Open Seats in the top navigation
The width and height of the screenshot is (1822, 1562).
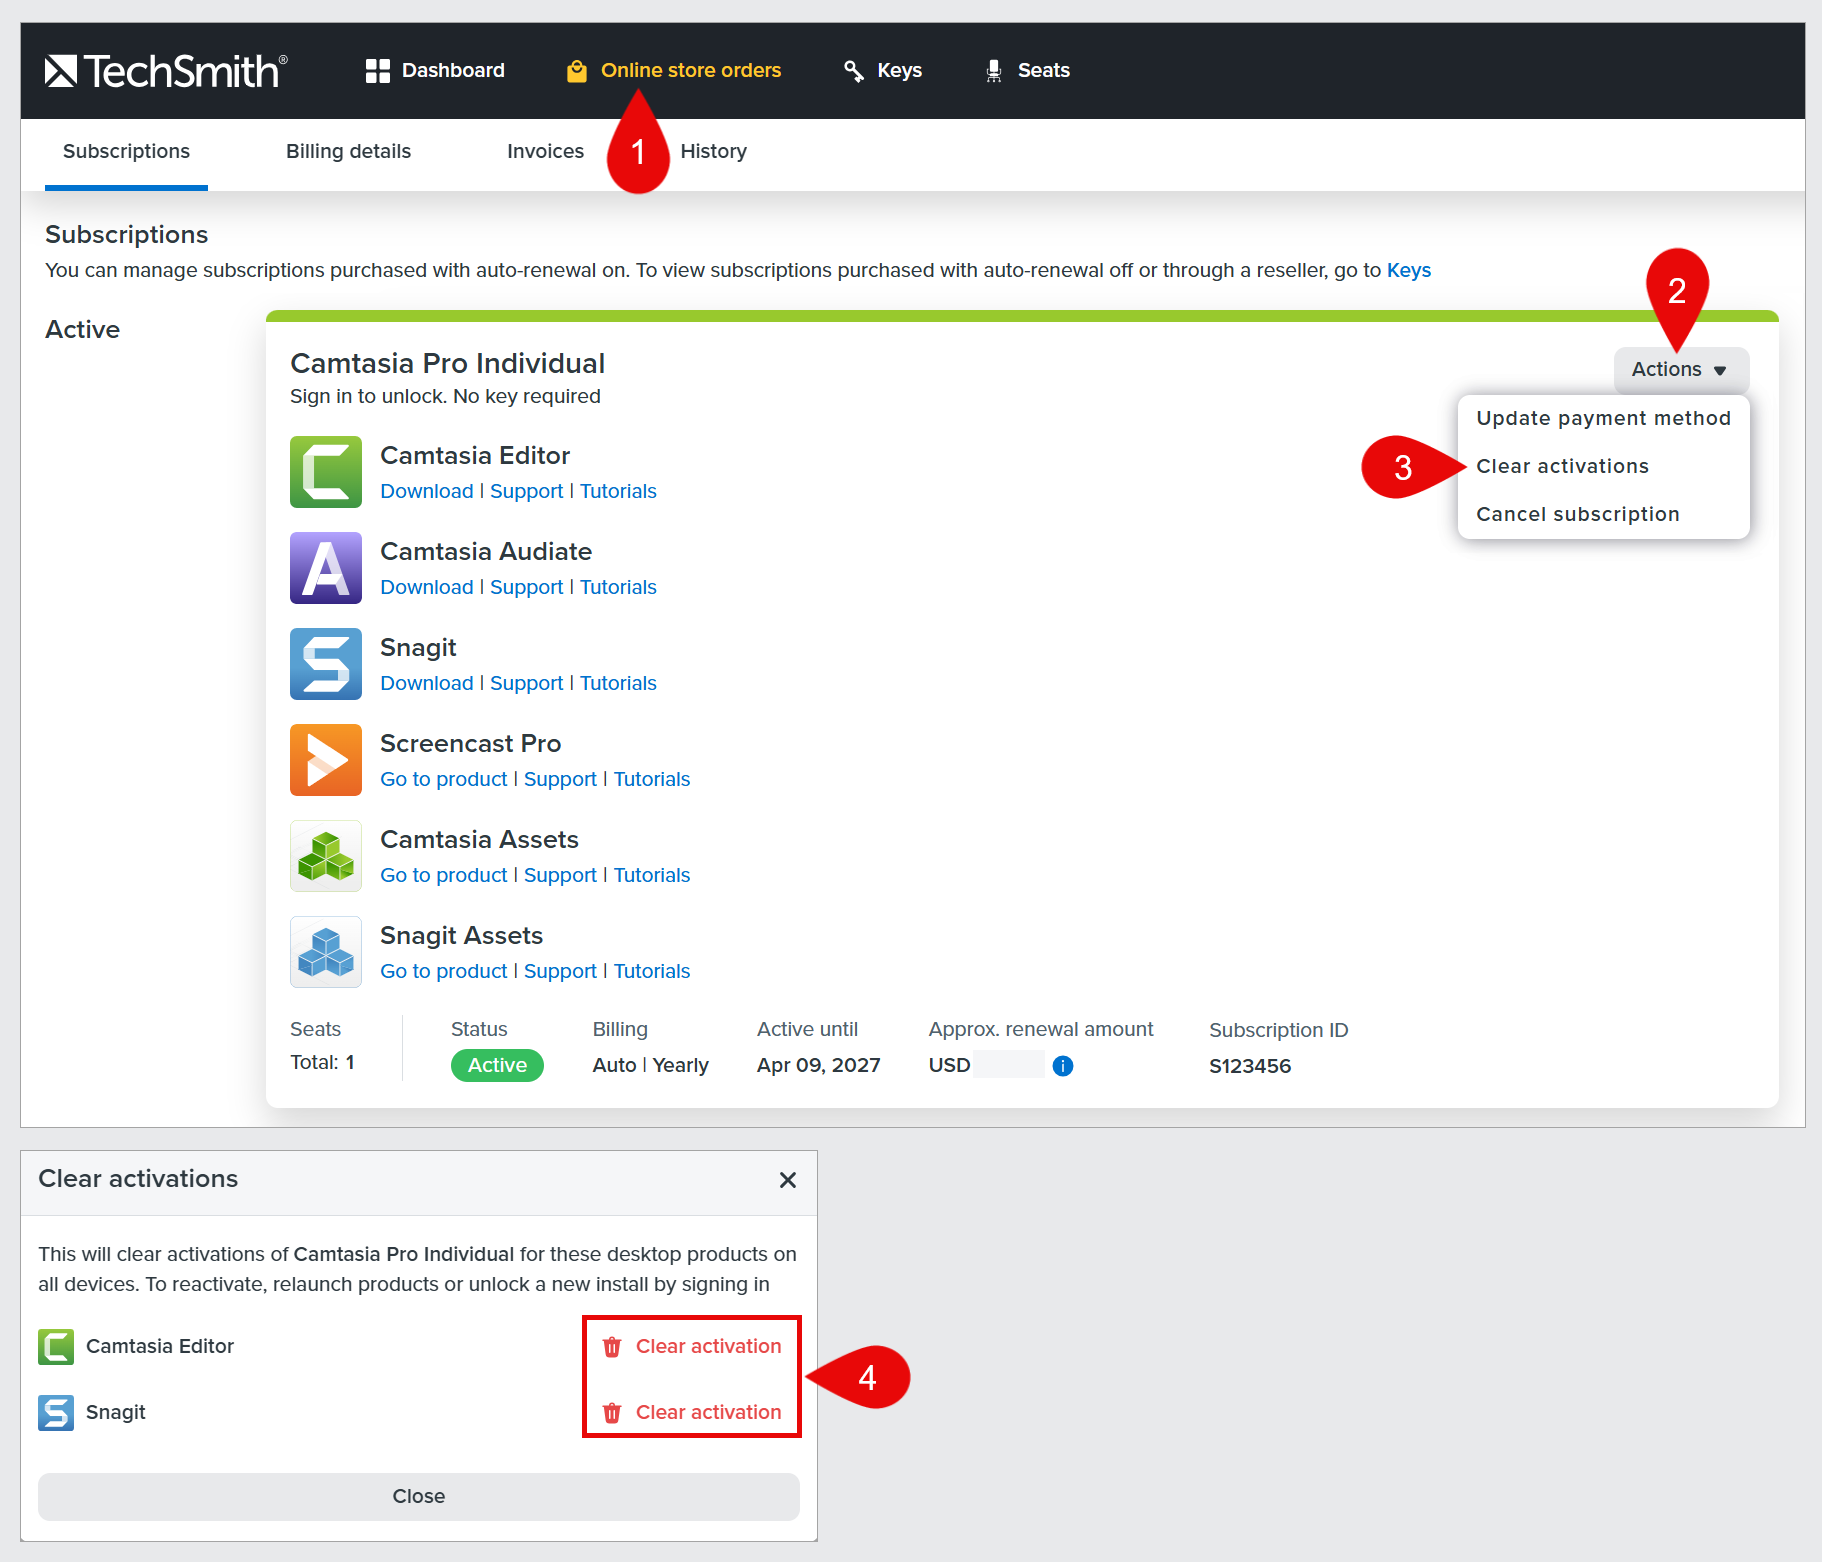pyautogui.click(x=1027, y=71)
